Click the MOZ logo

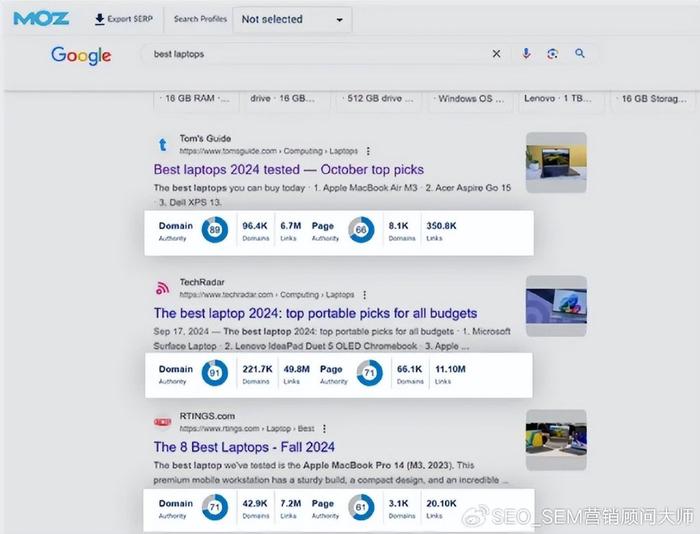point(41,19)
